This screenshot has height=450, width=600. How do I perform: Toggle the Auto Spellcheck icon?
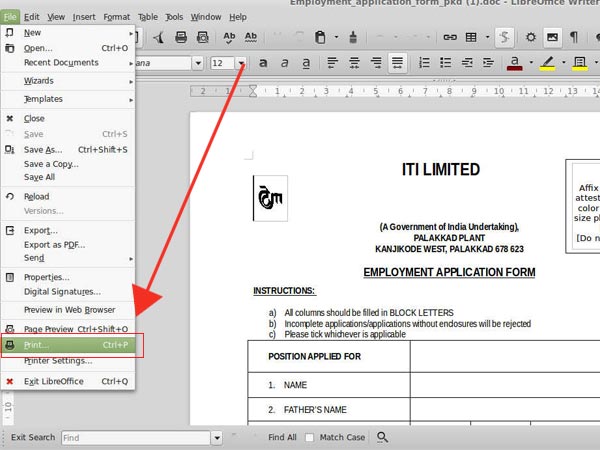click(x=251, y=37)
